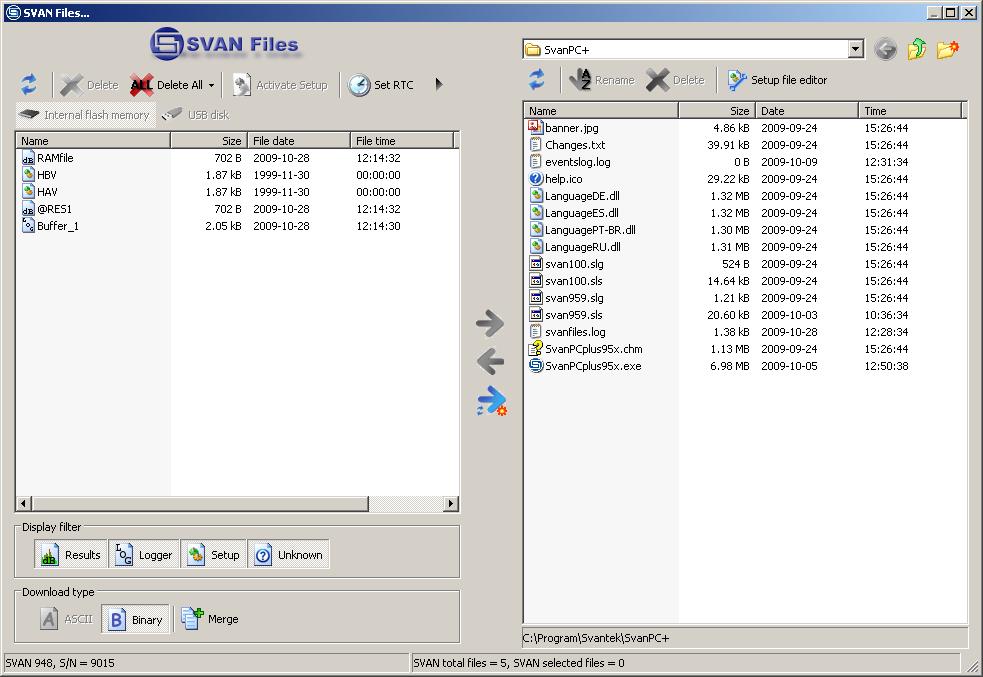Screen dimensions: 983x677
Task: Click the Delete All button
Action: [167, 85]
